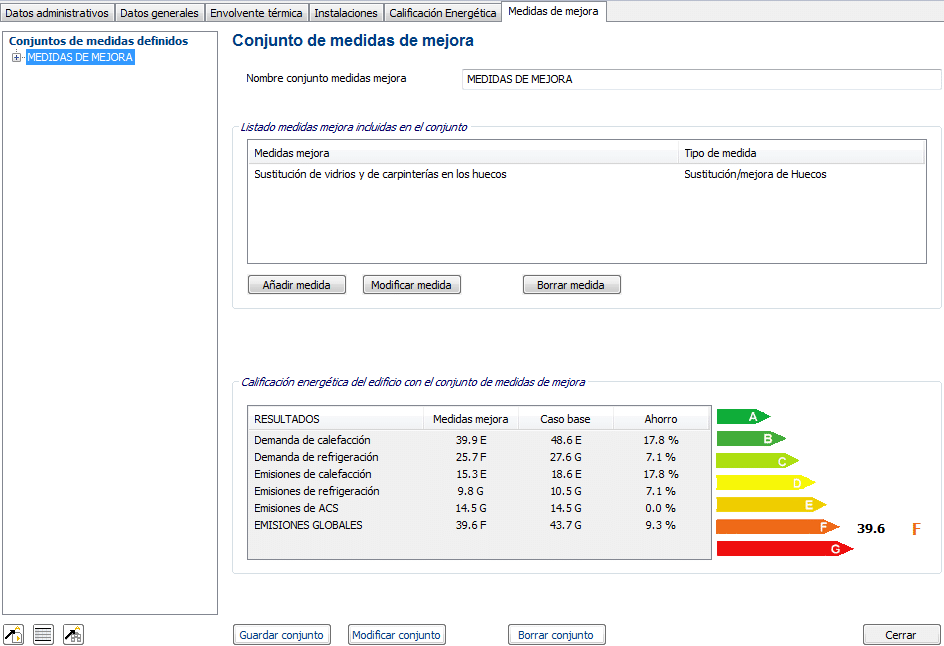The image size is (944, 646).
Task: Click the Ahorro column header in results
Action: click(x=660, y=419)
